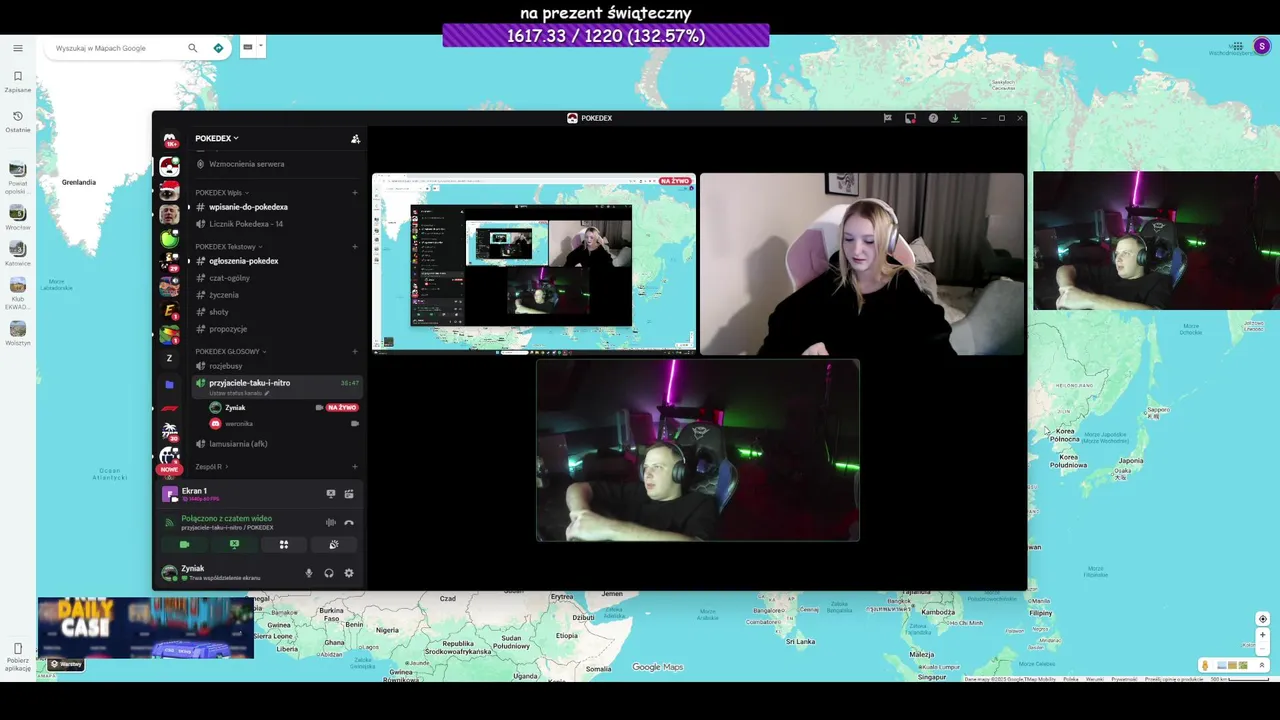Viewport: 1280px width, 720px height.
Task: Open the yellow E server icon
Action: coord(169,311)
